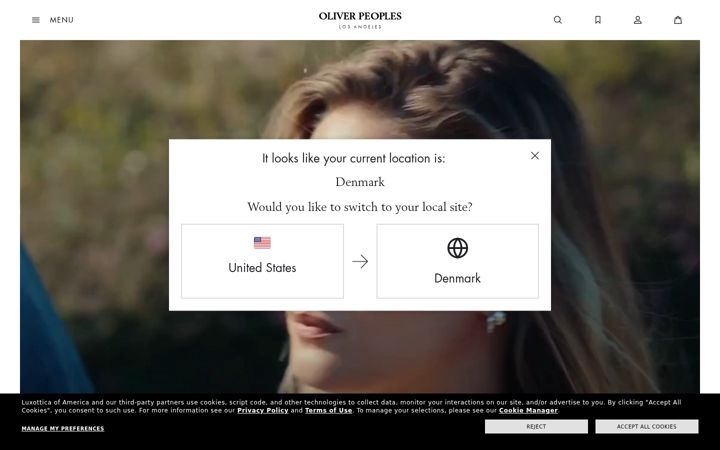Stay on the United States site
The image size is (720, 450).
[x=262, y=261]
